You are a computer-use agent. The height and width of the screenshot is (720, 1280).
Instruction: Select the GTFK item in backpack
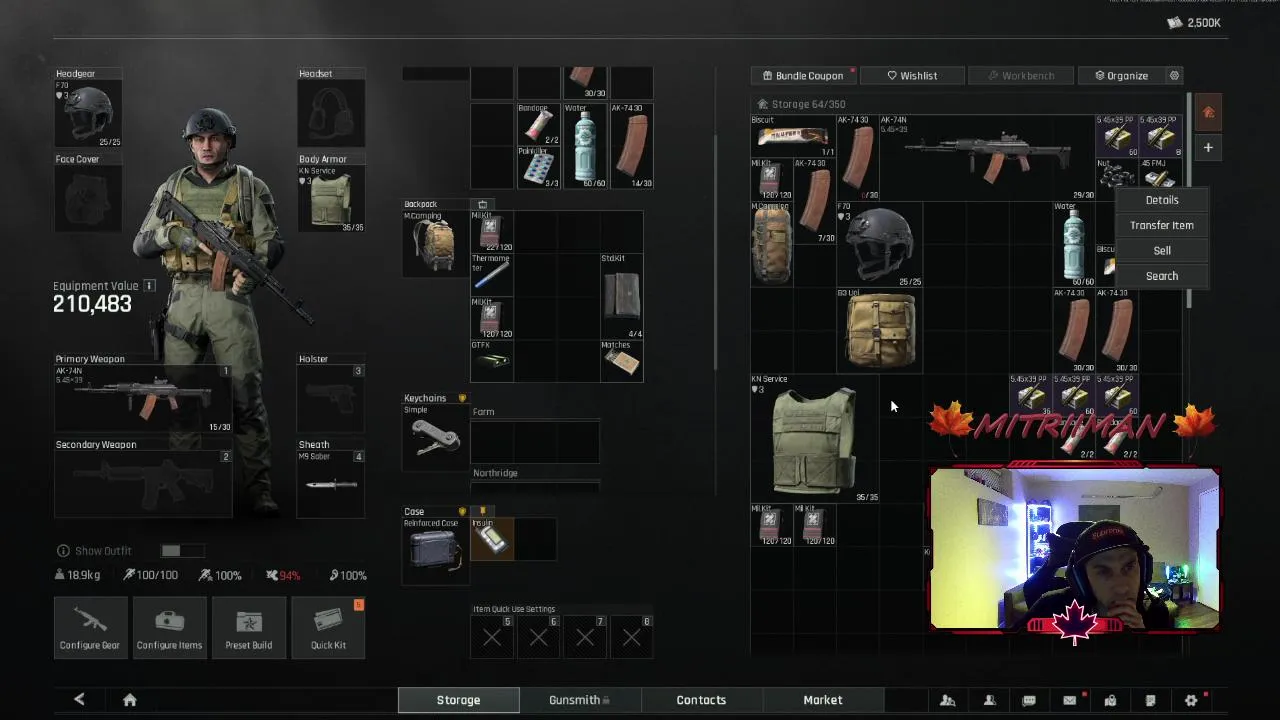(x=491, y=361)
